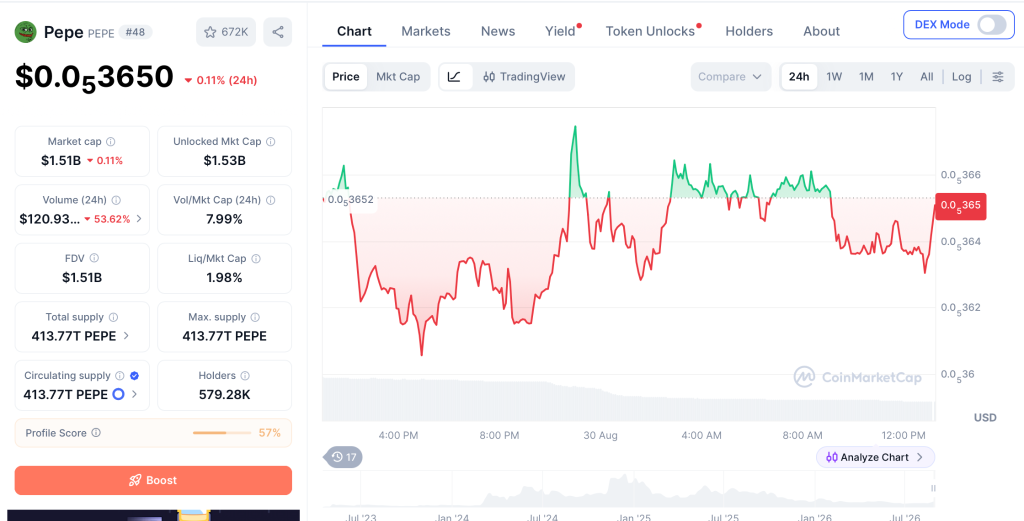Click the $0.0₅3650 price heading
This screenshot has width=1024, height=521.
pyautogui.click(x=94, y=78)
